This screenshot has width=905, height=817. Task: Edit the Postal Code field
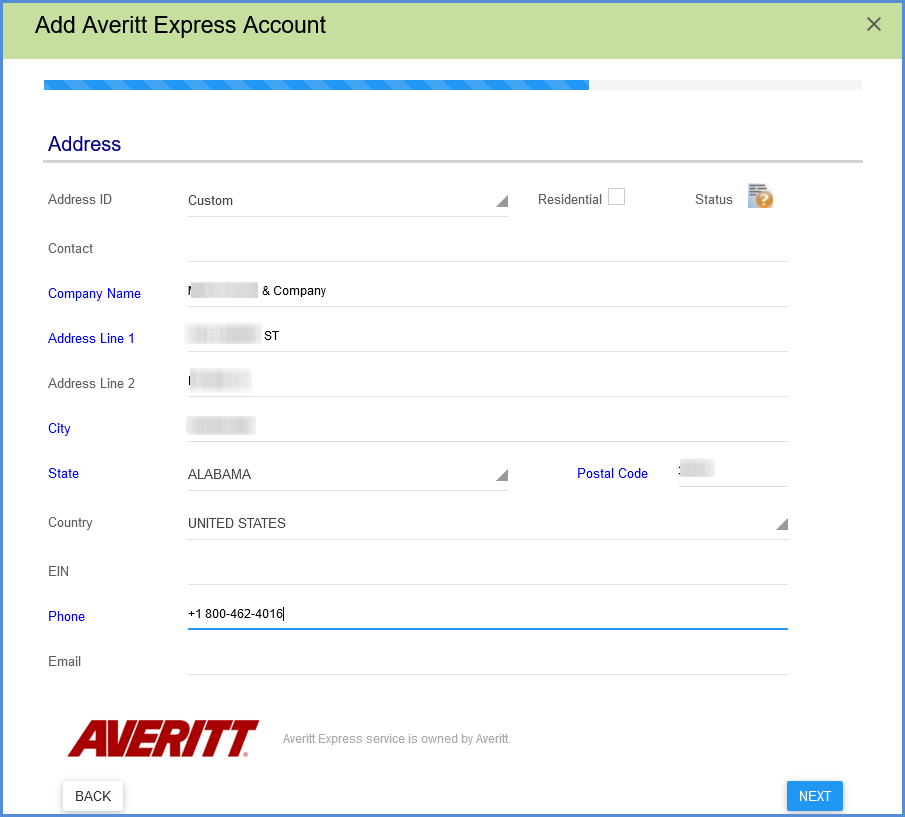coord(733,471)
